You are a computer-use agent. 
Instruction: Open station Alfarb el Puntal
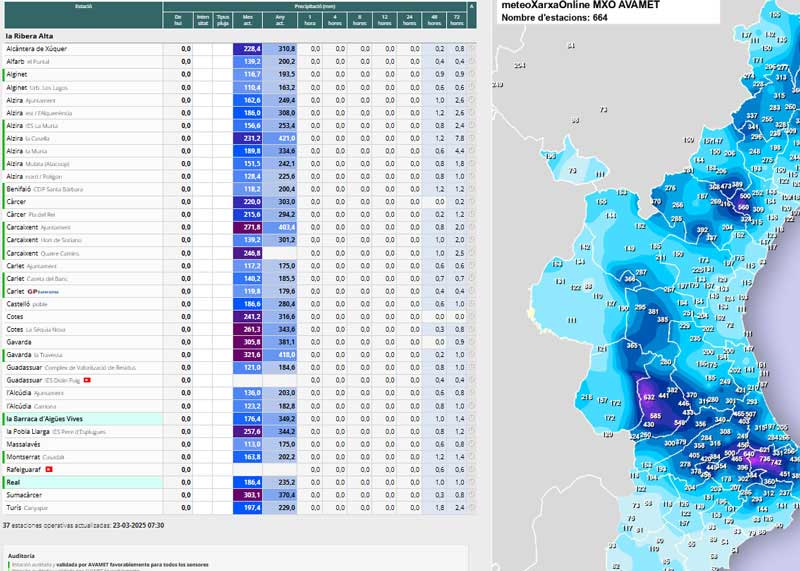[x=28, y=62]
